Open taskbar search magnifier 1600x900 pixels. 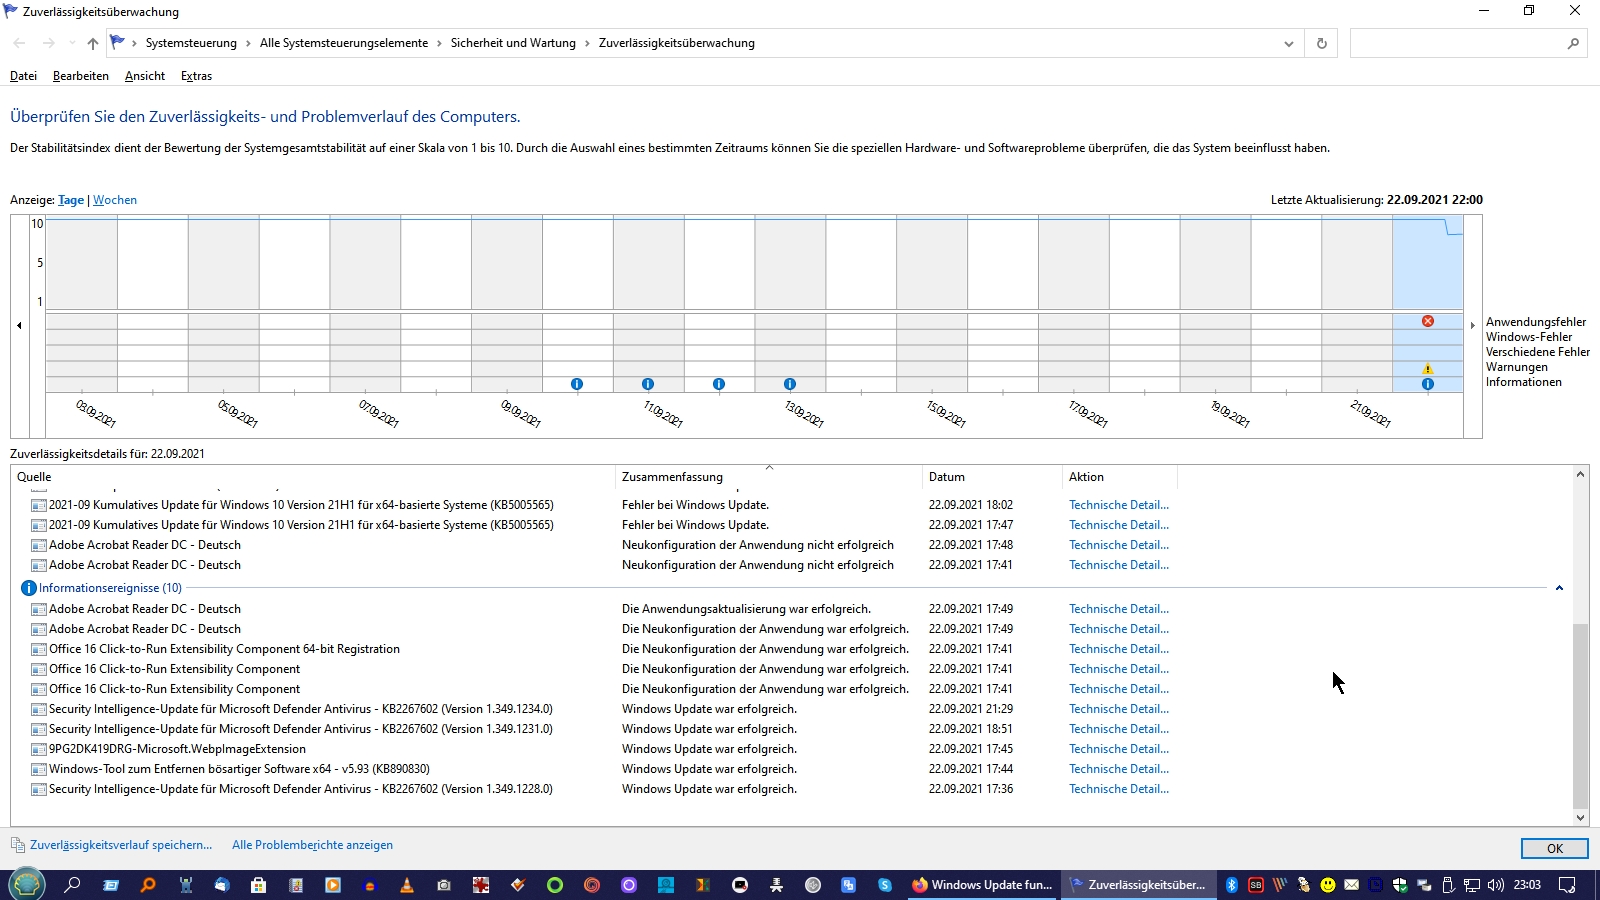tap(73, 885)
